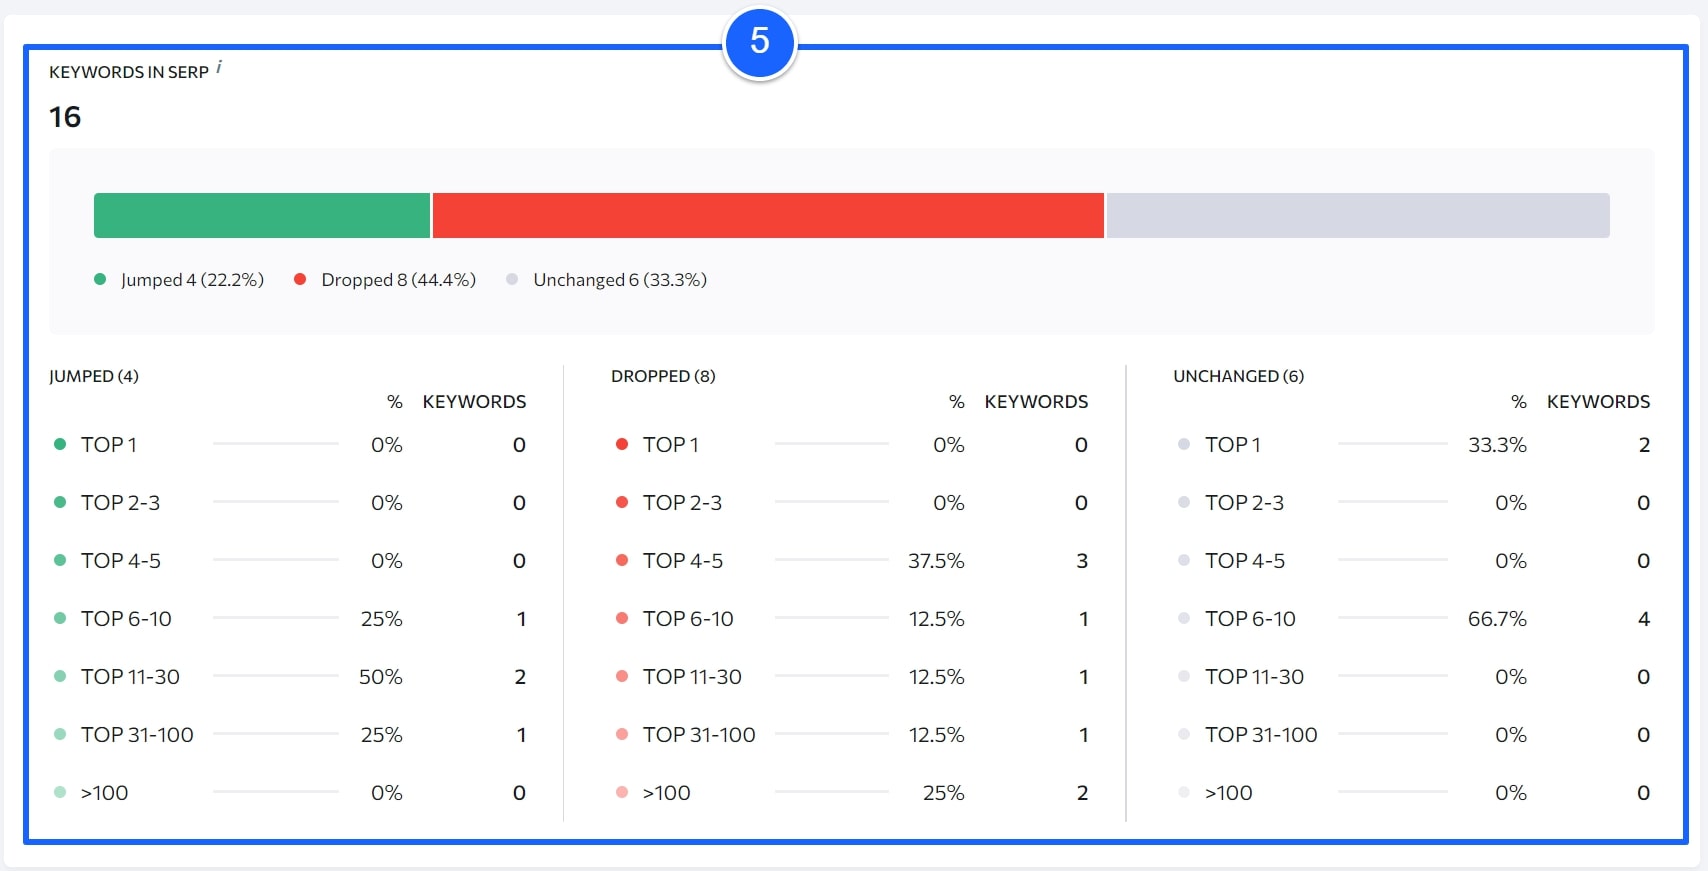This screenshot has height=871, width=1708.
Task: Click '>100' row label in Dropped section
Action: pos(666,793)
